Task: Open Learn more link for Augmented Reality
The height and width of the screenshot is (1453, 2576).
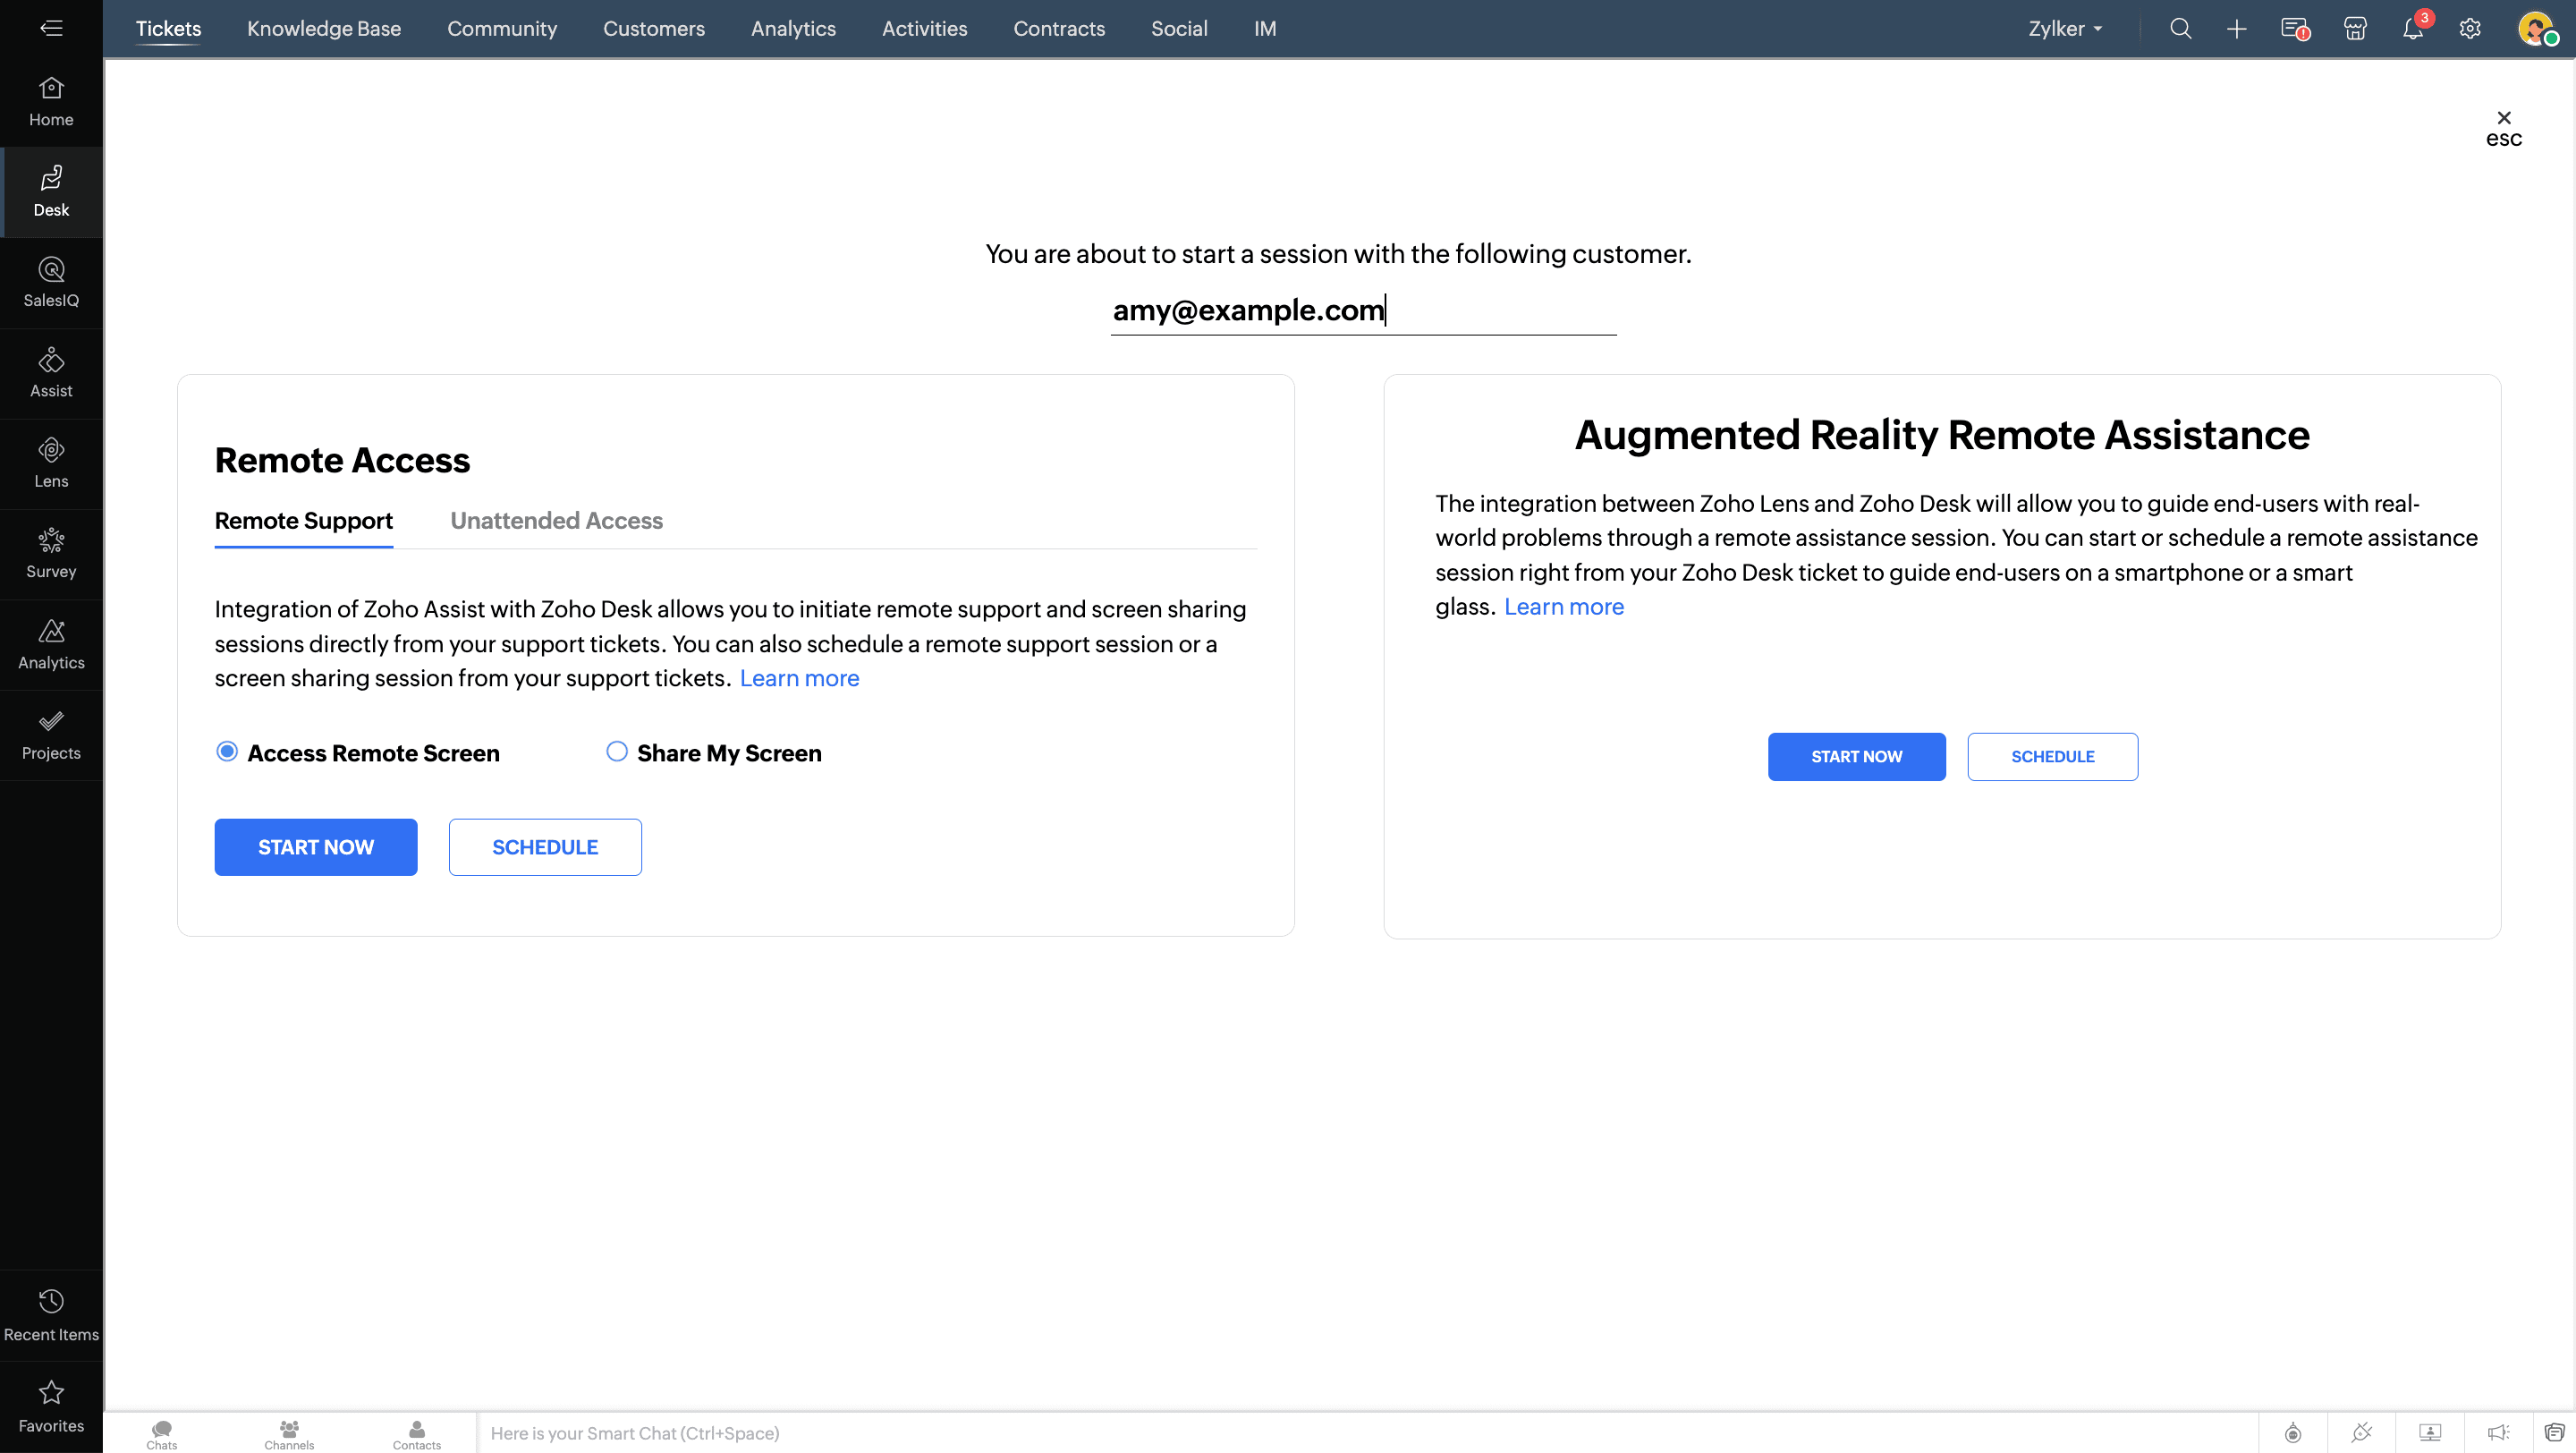Action: [x=1563, y=606]
